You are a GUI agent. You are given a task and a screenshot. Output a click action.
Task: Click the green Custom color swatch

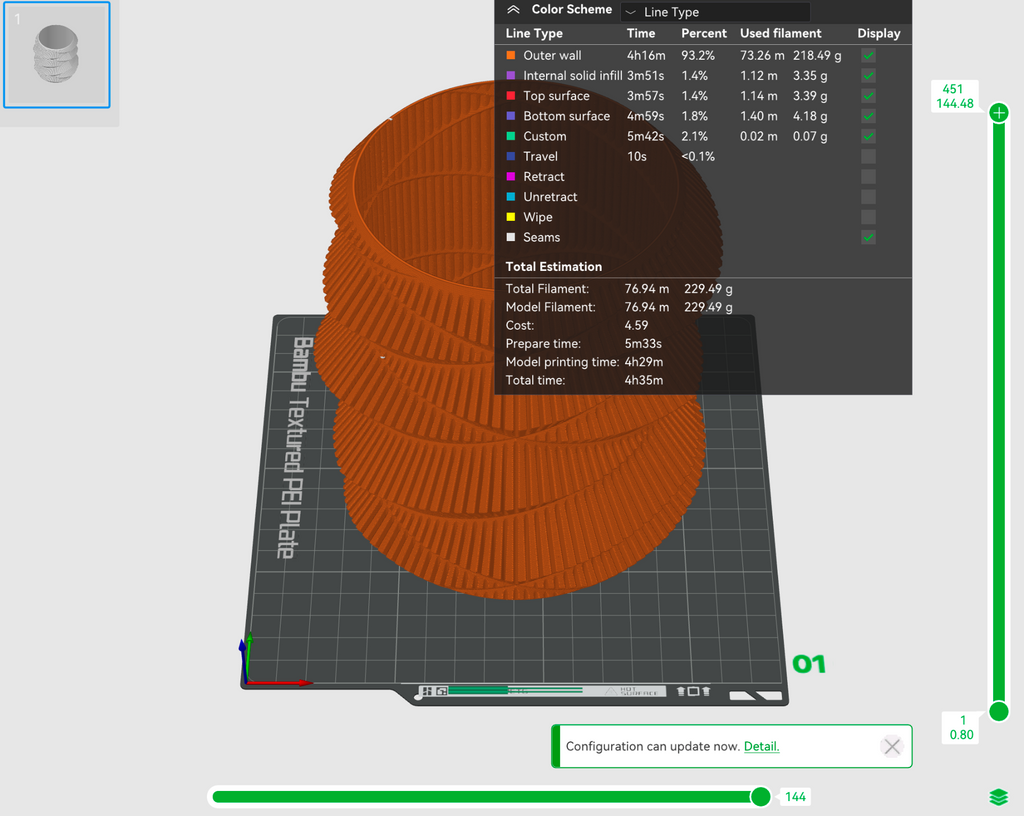coord(511,136)
